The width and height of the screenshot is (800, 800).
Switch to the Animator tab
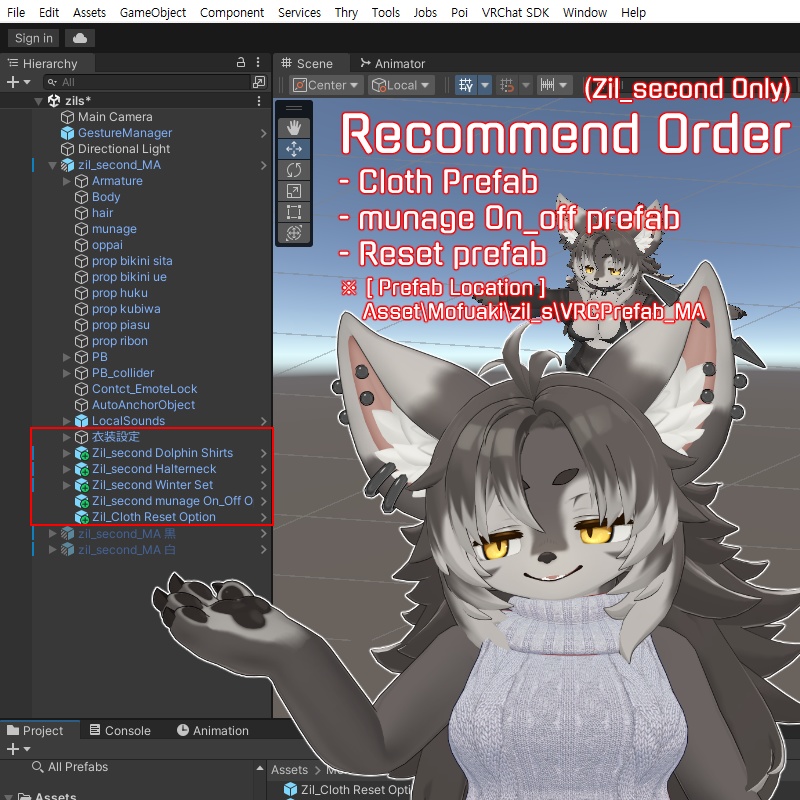(x=392, y=63)
